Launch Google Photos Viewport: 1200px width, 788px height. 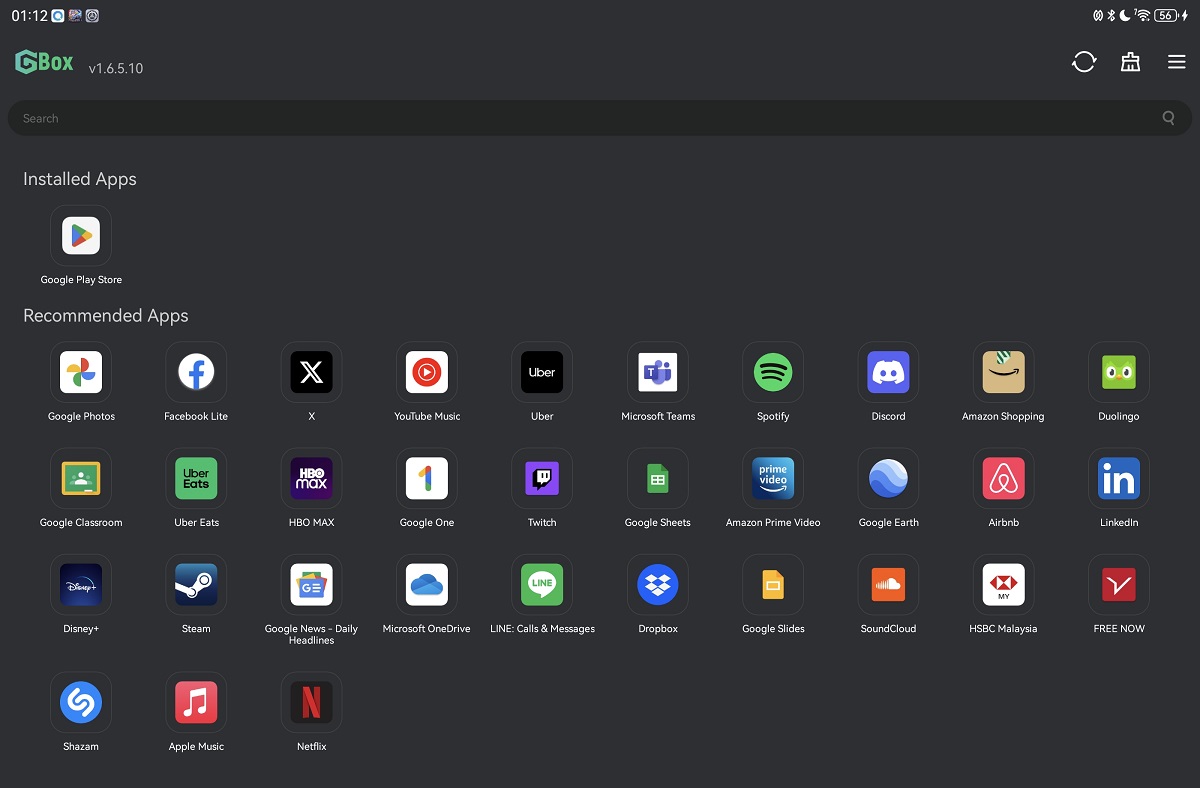(x=81, y=372)
